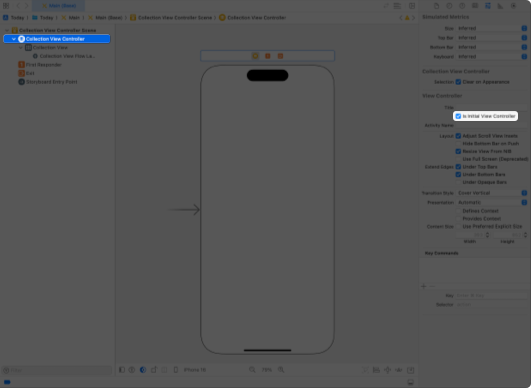This screenshot has height=388, width=531.
Task: Change device orientation in canvas bar
Action: click(154, 370)
